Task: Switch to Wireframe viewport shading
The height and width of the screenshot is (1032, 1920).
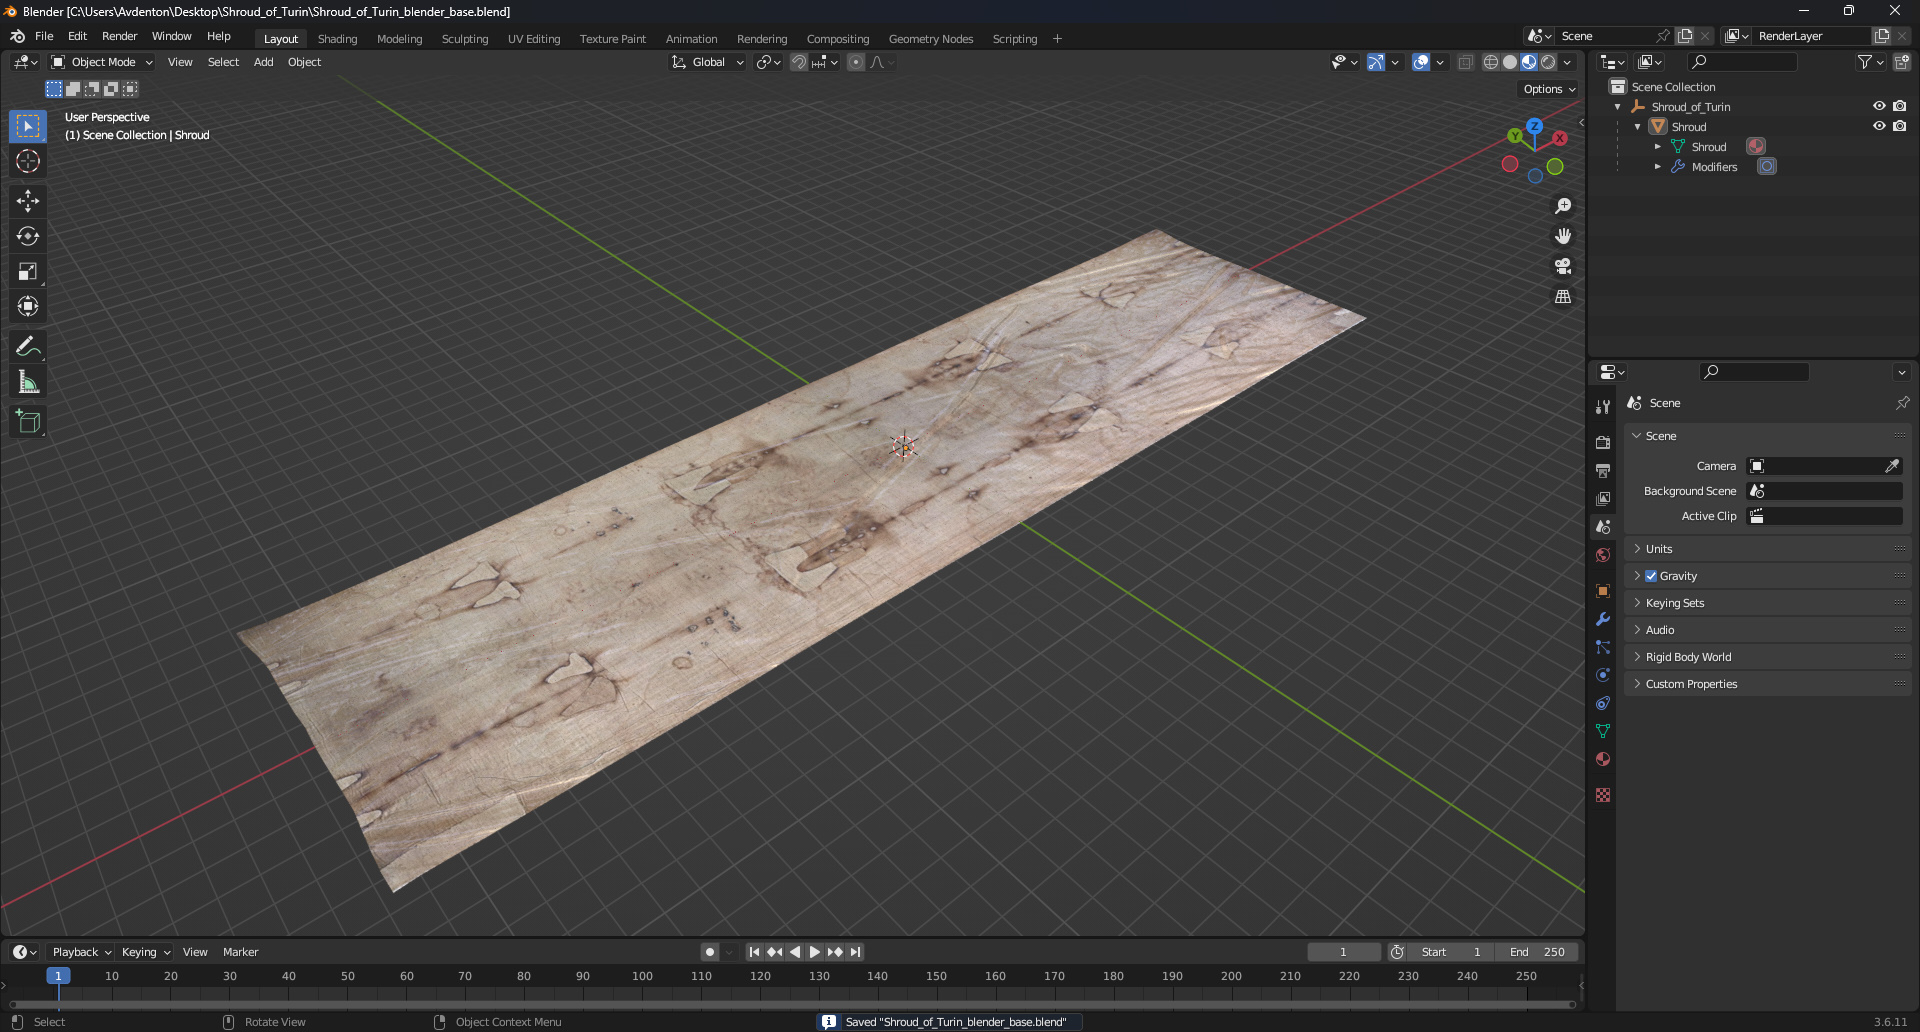Action: 1491,62
